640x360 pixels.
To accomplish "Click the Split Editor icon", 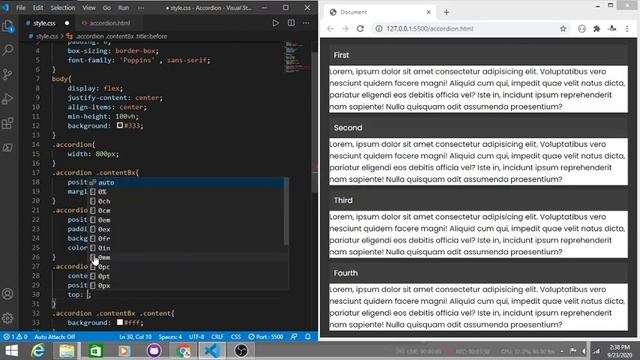I will (291, 23).
